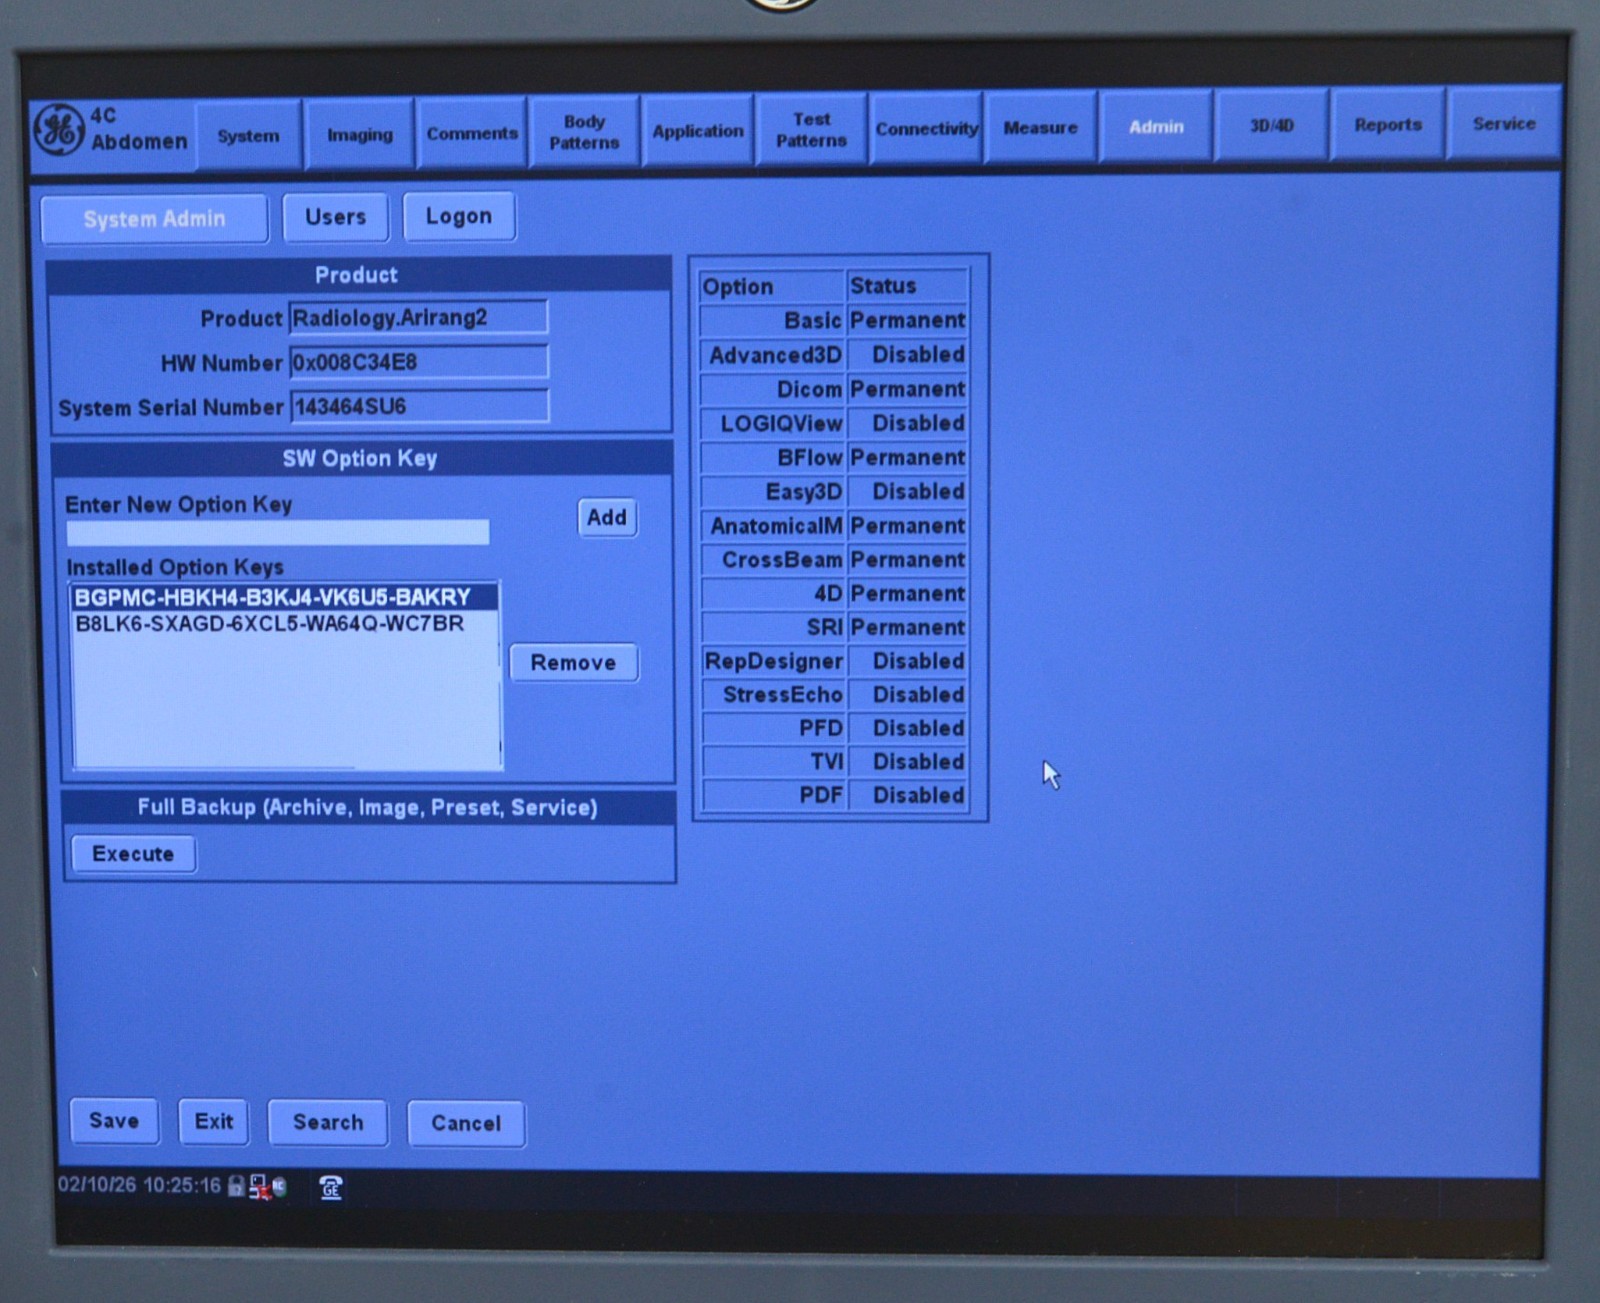Select the Users sub-tab
This screenshot has height=1303, width=1600.
(x=335, y=217)
